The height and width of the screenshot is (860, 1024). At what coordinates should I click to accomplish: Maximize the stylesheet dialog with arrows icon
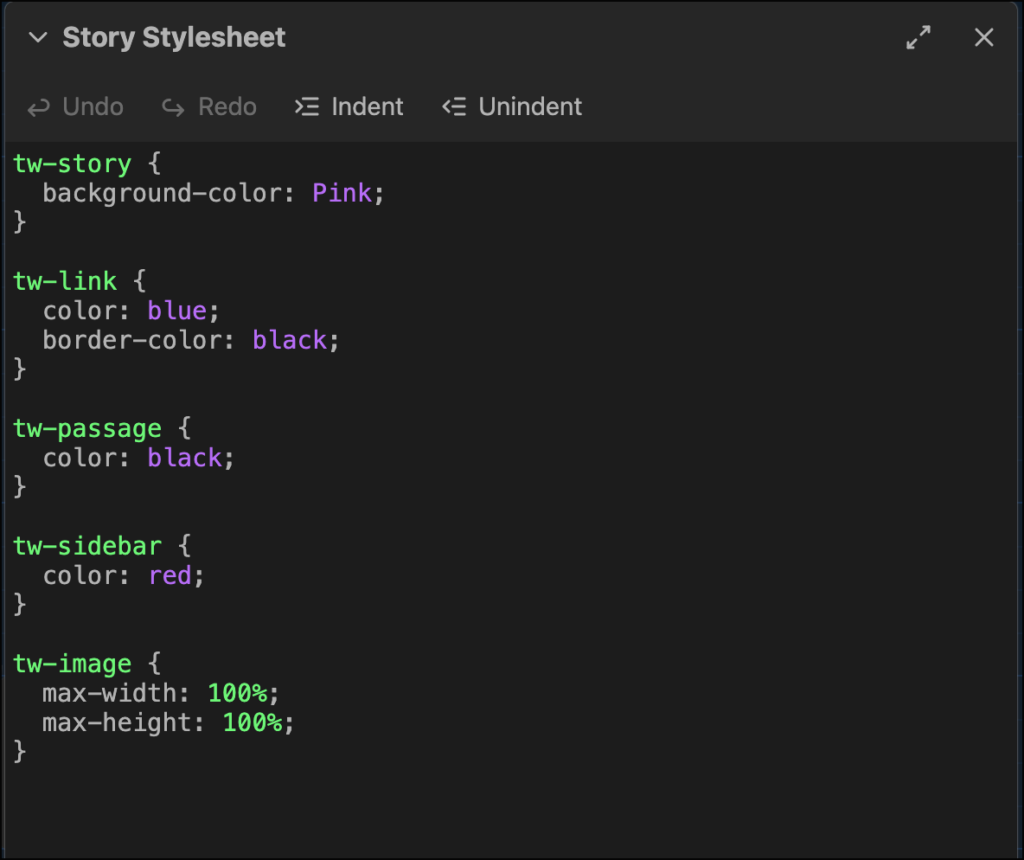[x=918, y=38]
